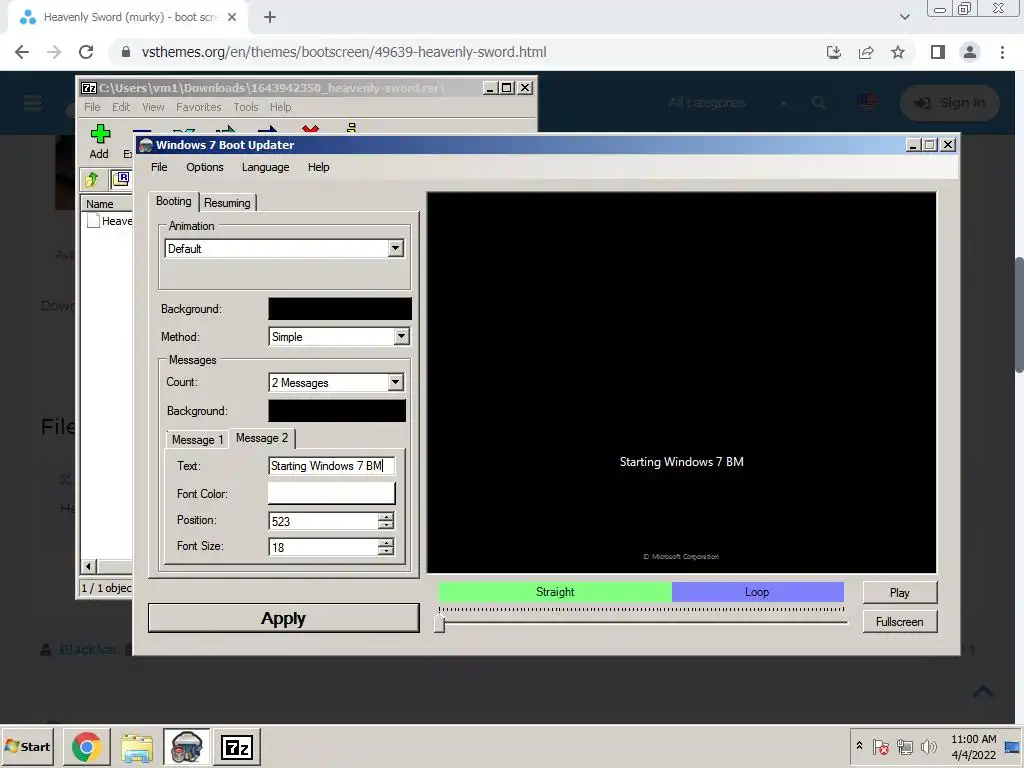Pick the Messages Background color swatch
This screenshot has width=1024, height=768.
337,411
